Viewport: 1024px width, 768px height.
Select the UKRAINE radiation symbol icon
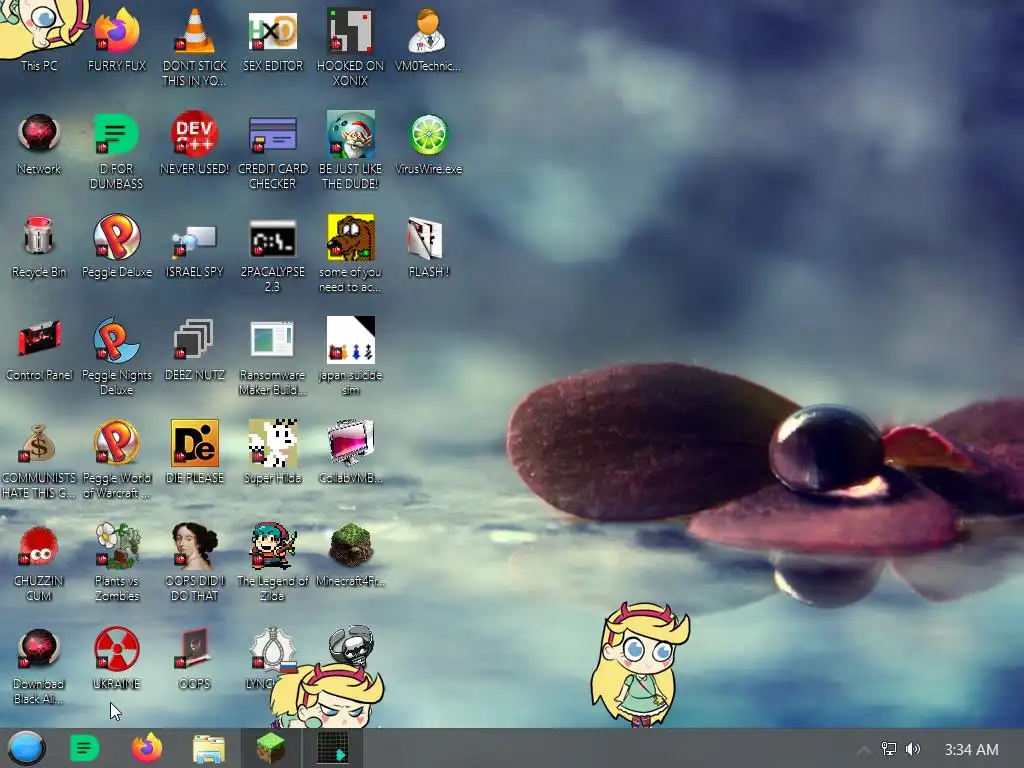coord(117,660)
